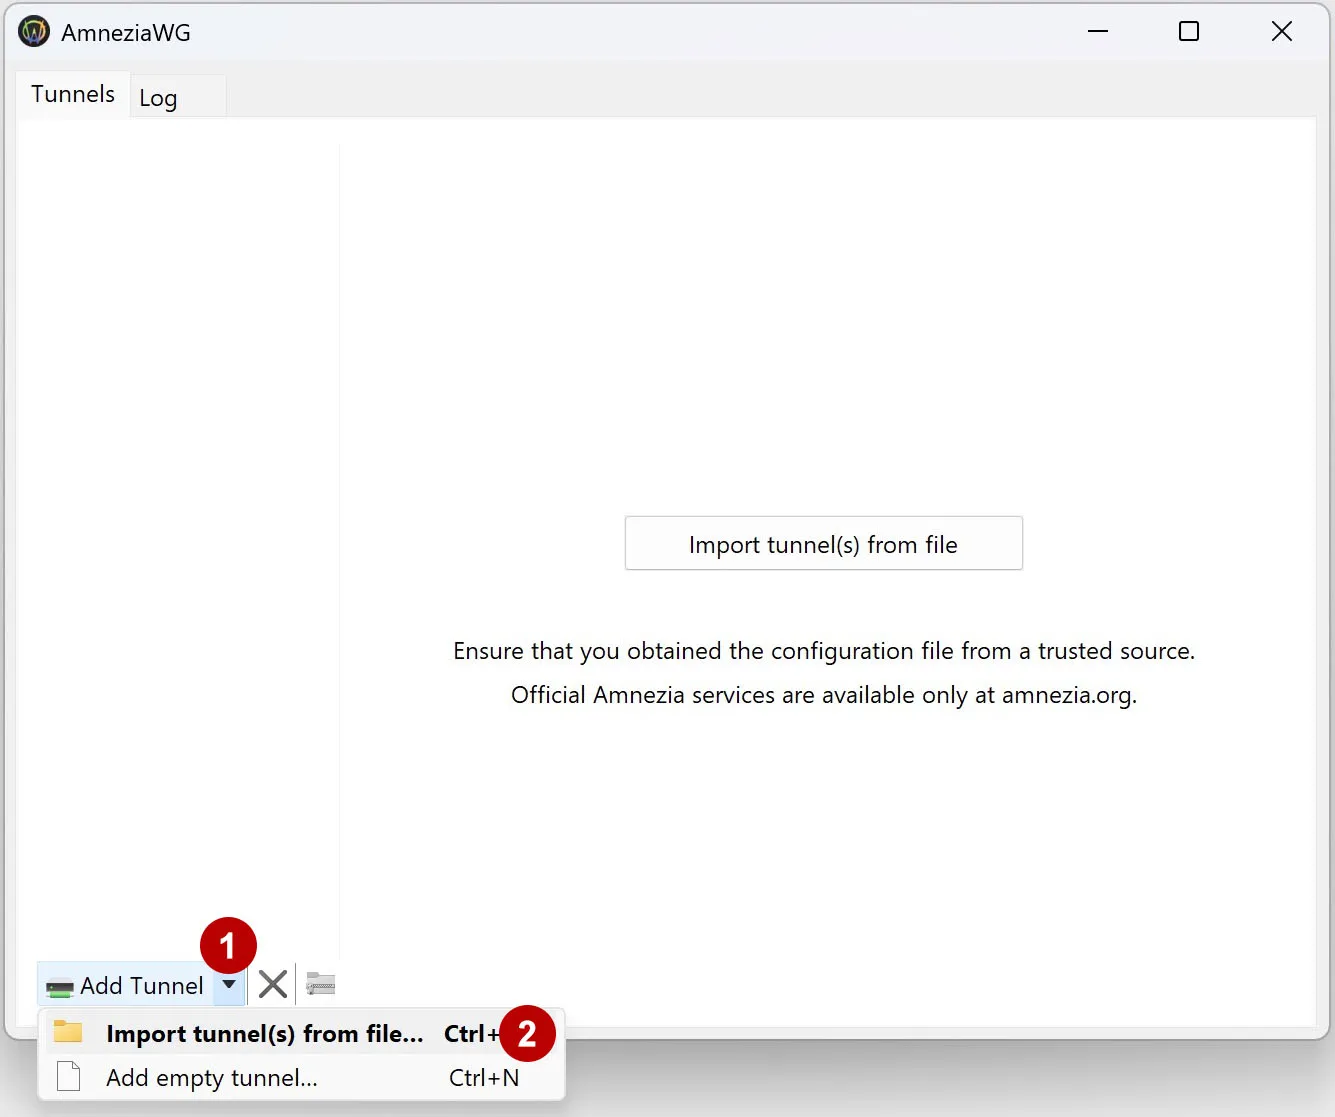The height and width of the screenshot is (1117, 1335).
Task: Minimize the AmneziaWG window
Action: tap(1097, 31)
